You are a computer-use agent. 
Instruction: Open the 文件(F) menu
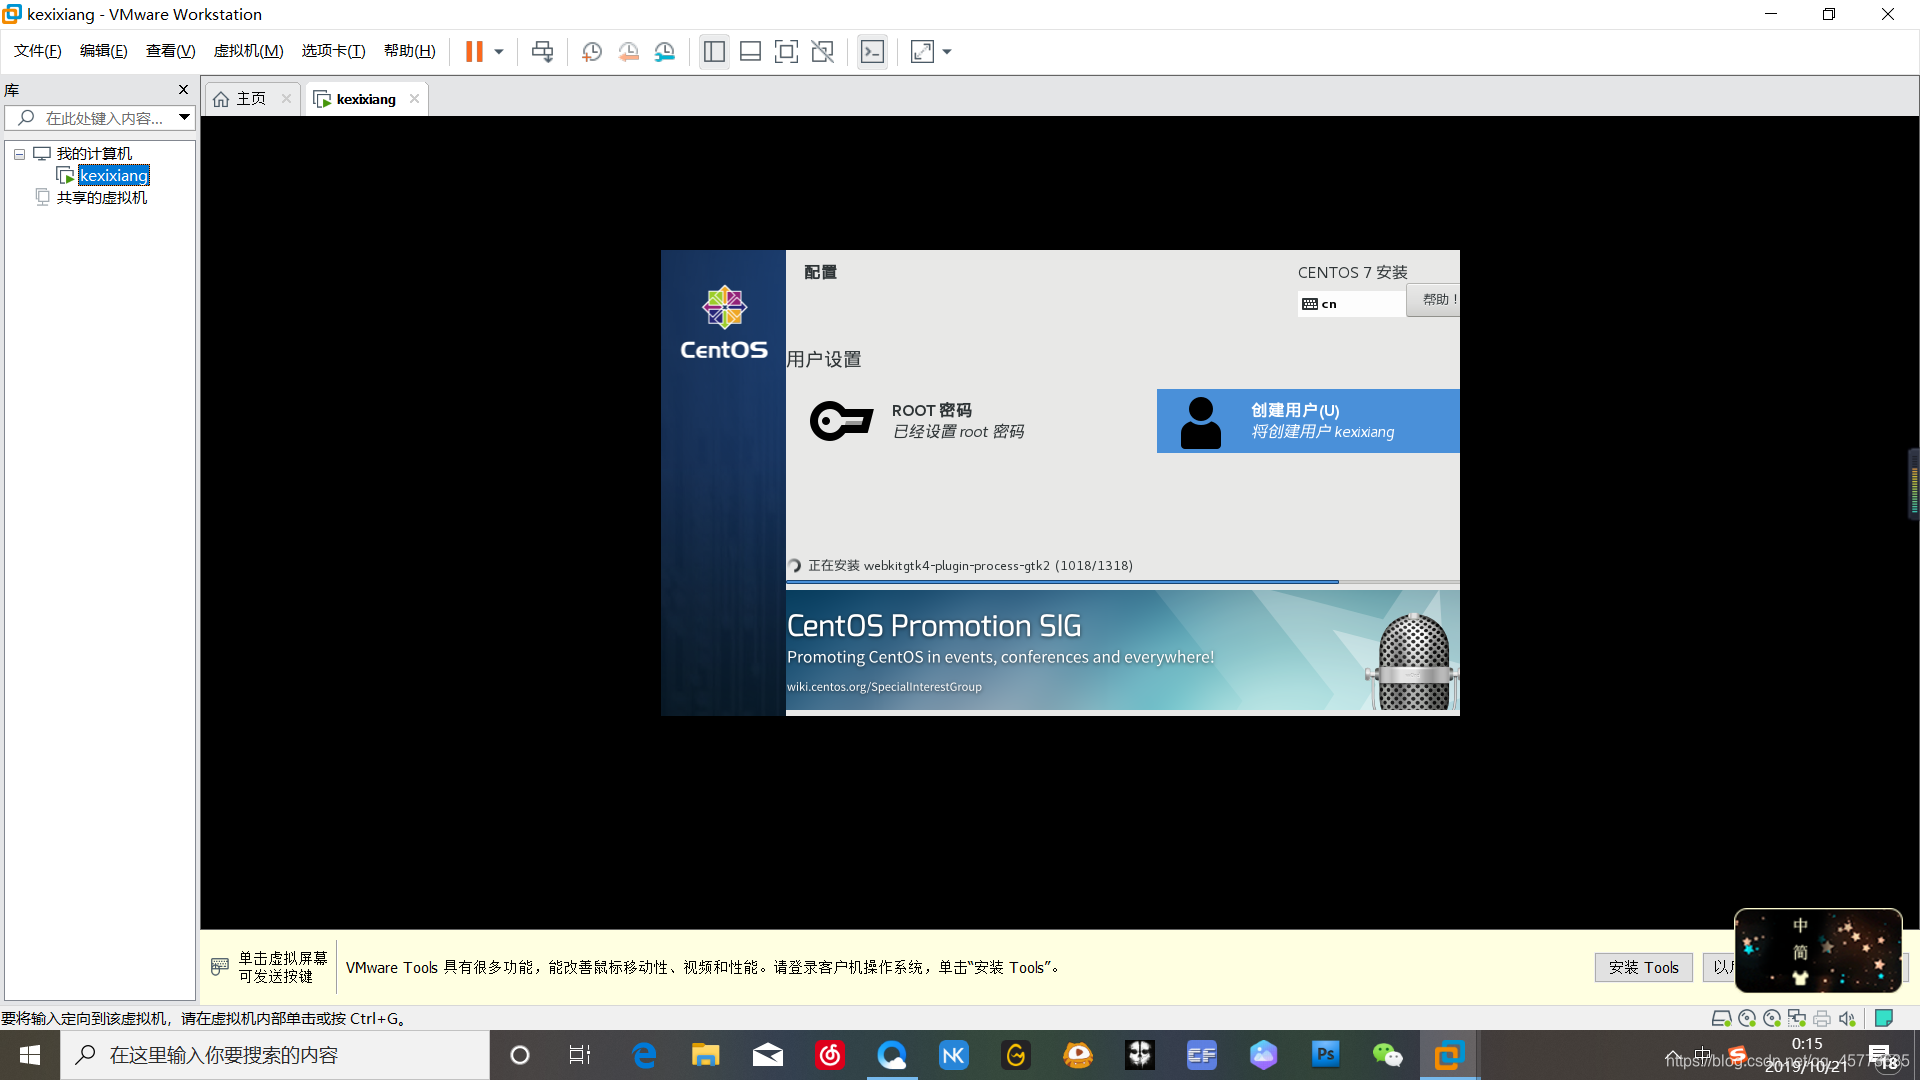(x=37, y=51)
